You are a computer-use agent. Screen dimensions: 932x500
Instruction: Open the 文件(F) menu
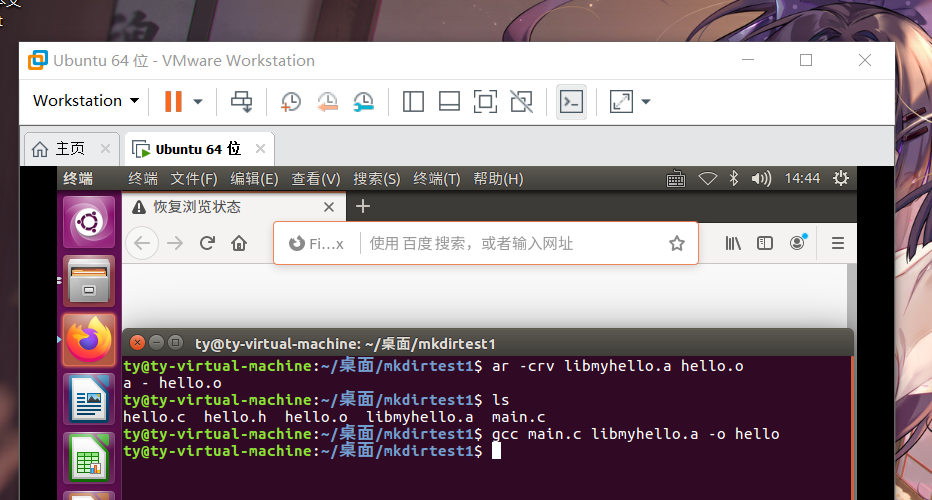point(194,179)
